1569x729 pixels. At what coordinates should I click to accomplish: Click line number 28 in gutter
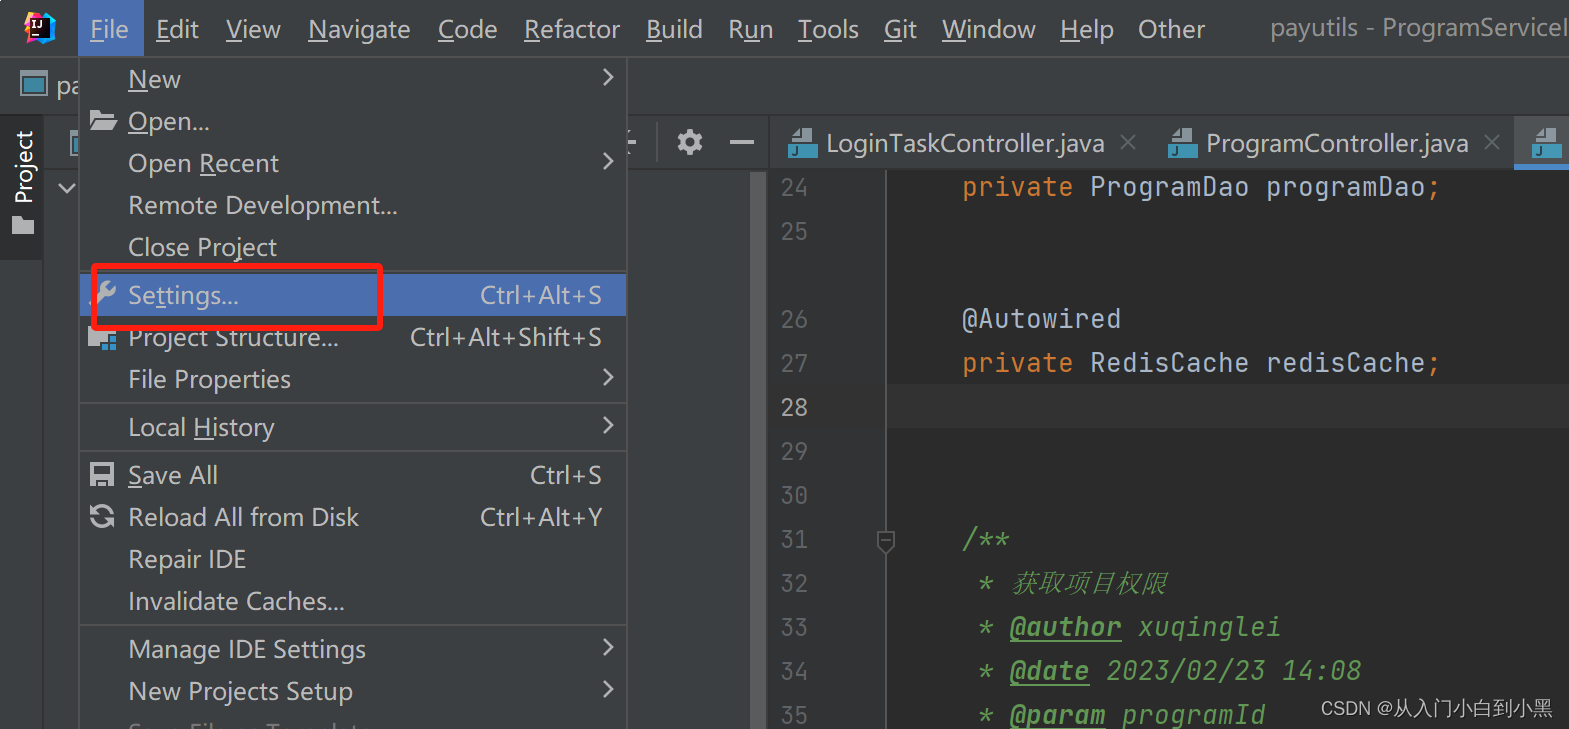tap(794, 407)
